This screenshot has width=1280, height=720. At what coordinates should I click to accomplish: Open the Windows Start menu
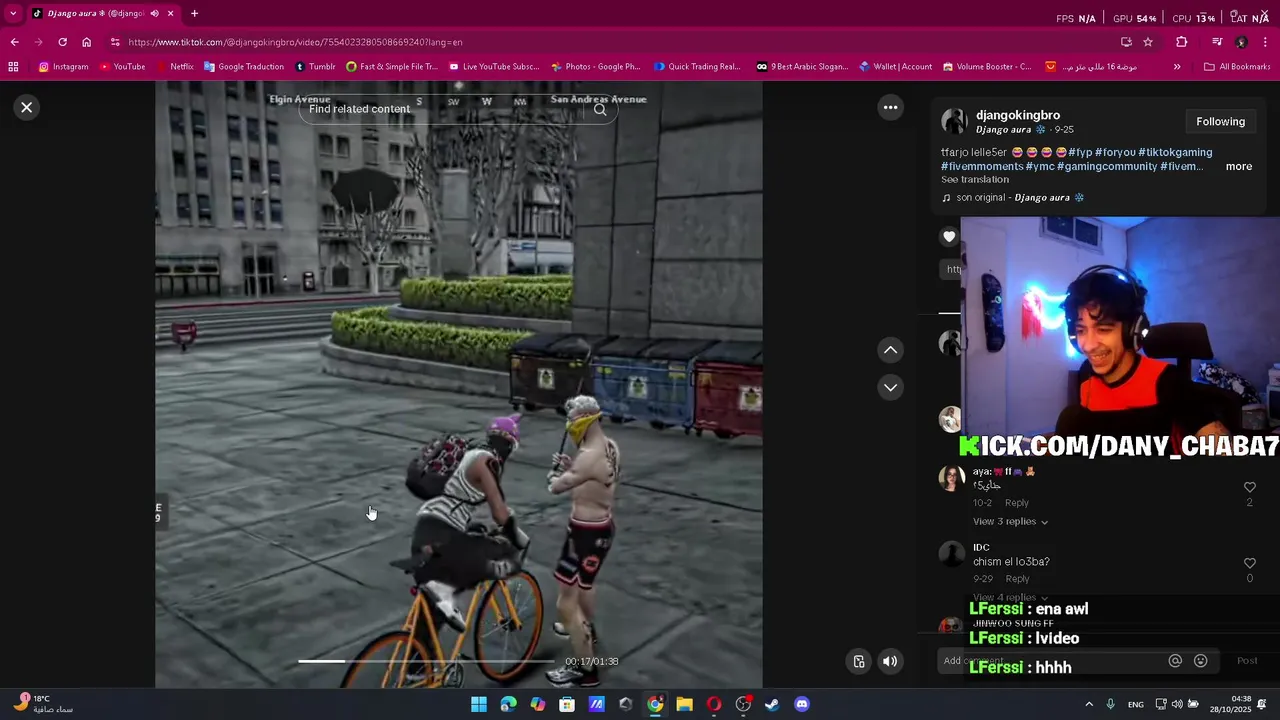(x=479, y=704)
